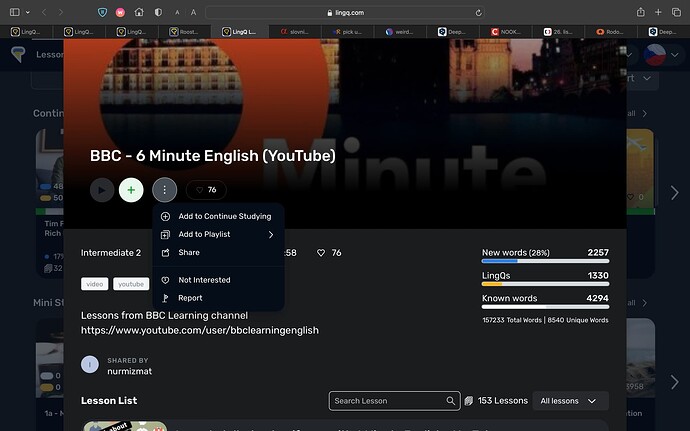Click Safari's Forward button
Screen dimensions: 690x431
click(x=61, y=12)
